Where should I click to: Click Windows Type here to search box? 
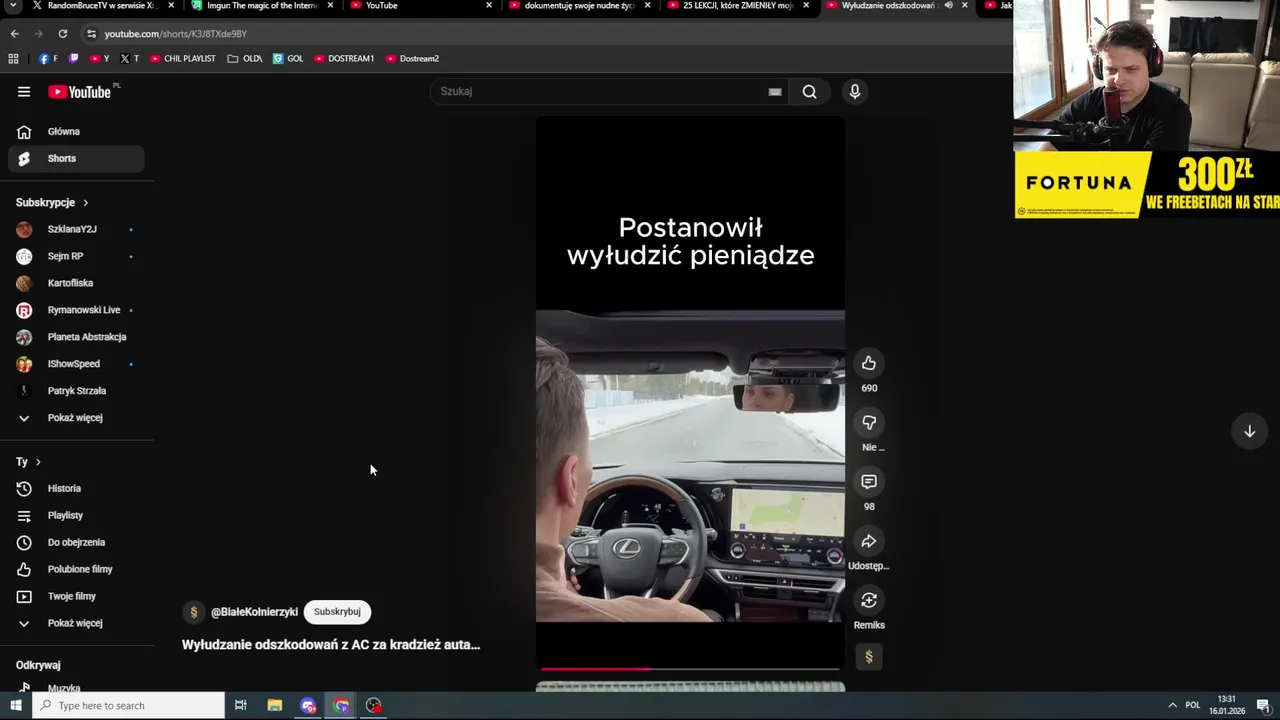point(128,706)
